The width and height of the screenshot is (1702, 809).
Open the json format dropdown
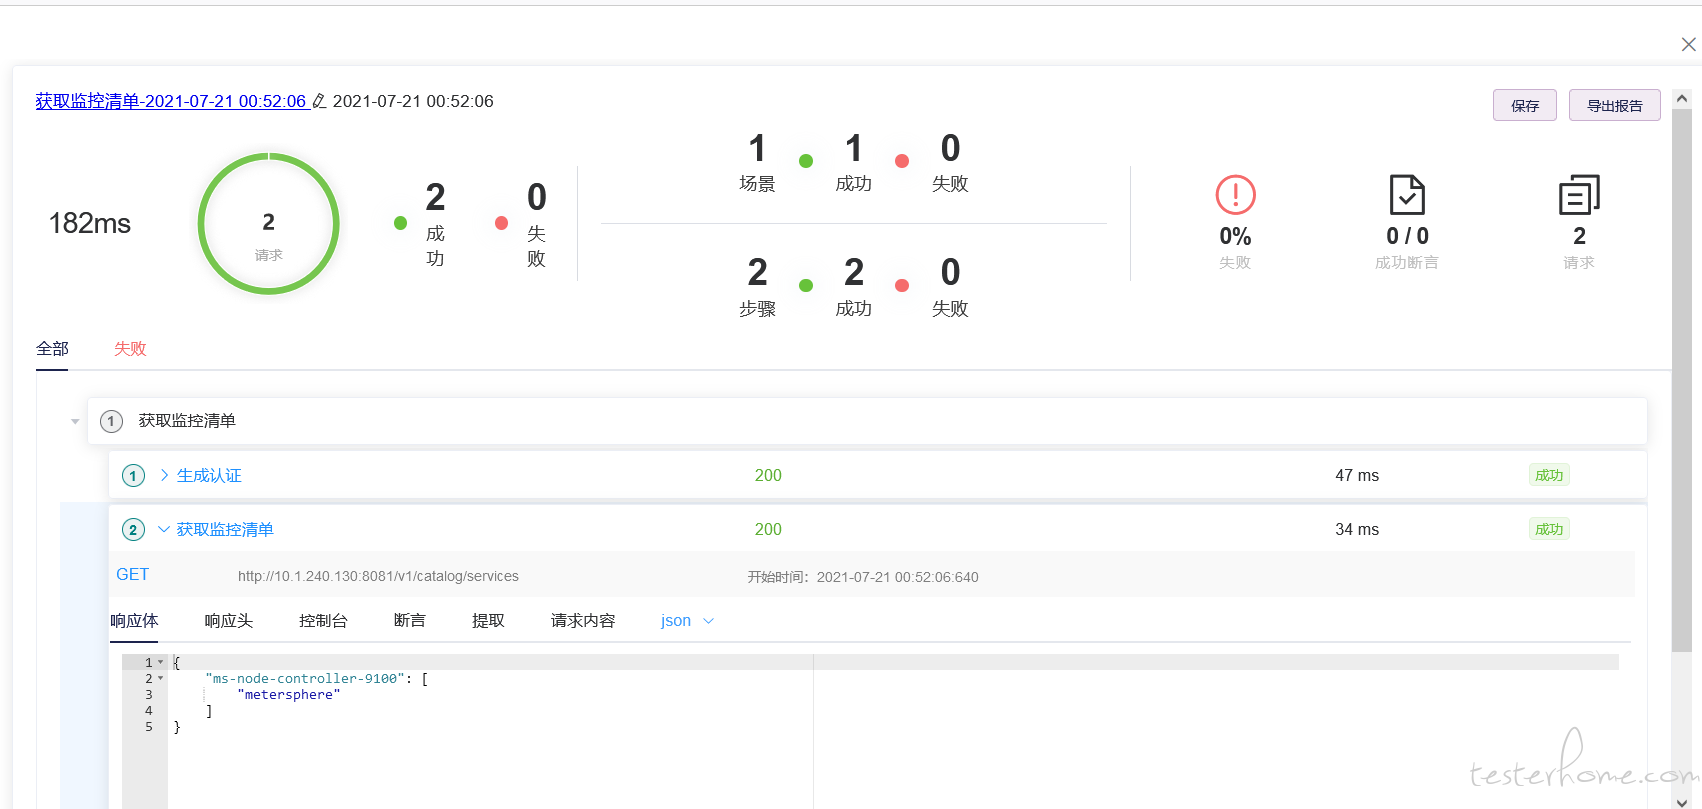click(x=687, y=621)
